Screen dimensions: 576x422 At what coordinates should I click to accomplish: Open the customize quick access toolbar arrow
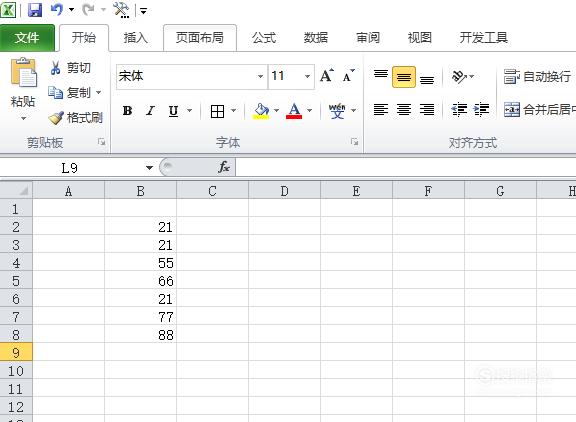coord(144,11)
